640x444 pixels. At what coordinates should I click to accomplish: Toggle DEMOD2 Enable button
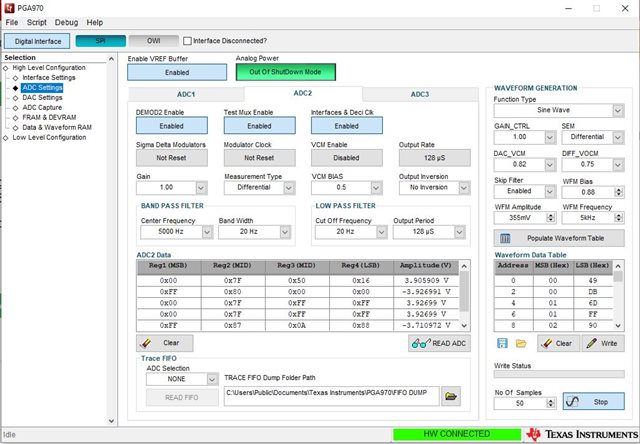coord(171,126)
